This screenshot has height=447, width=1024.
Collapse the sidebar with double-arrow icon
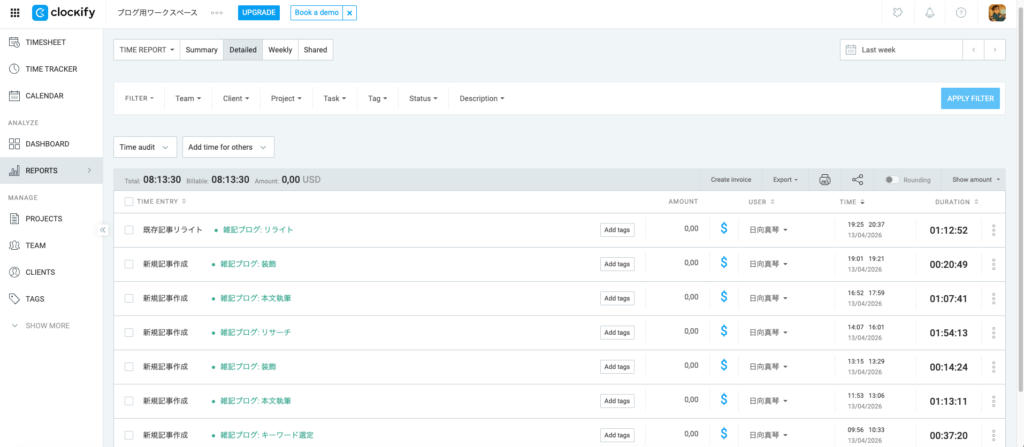tap(102, 230)
